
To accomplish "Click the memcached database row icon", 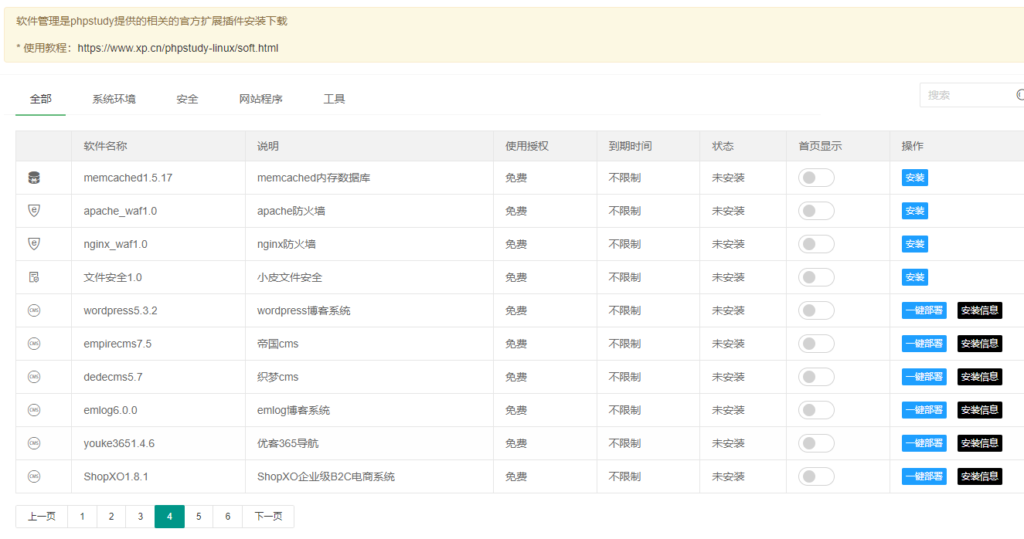I will pyautogui.click(x=34, y=178).
